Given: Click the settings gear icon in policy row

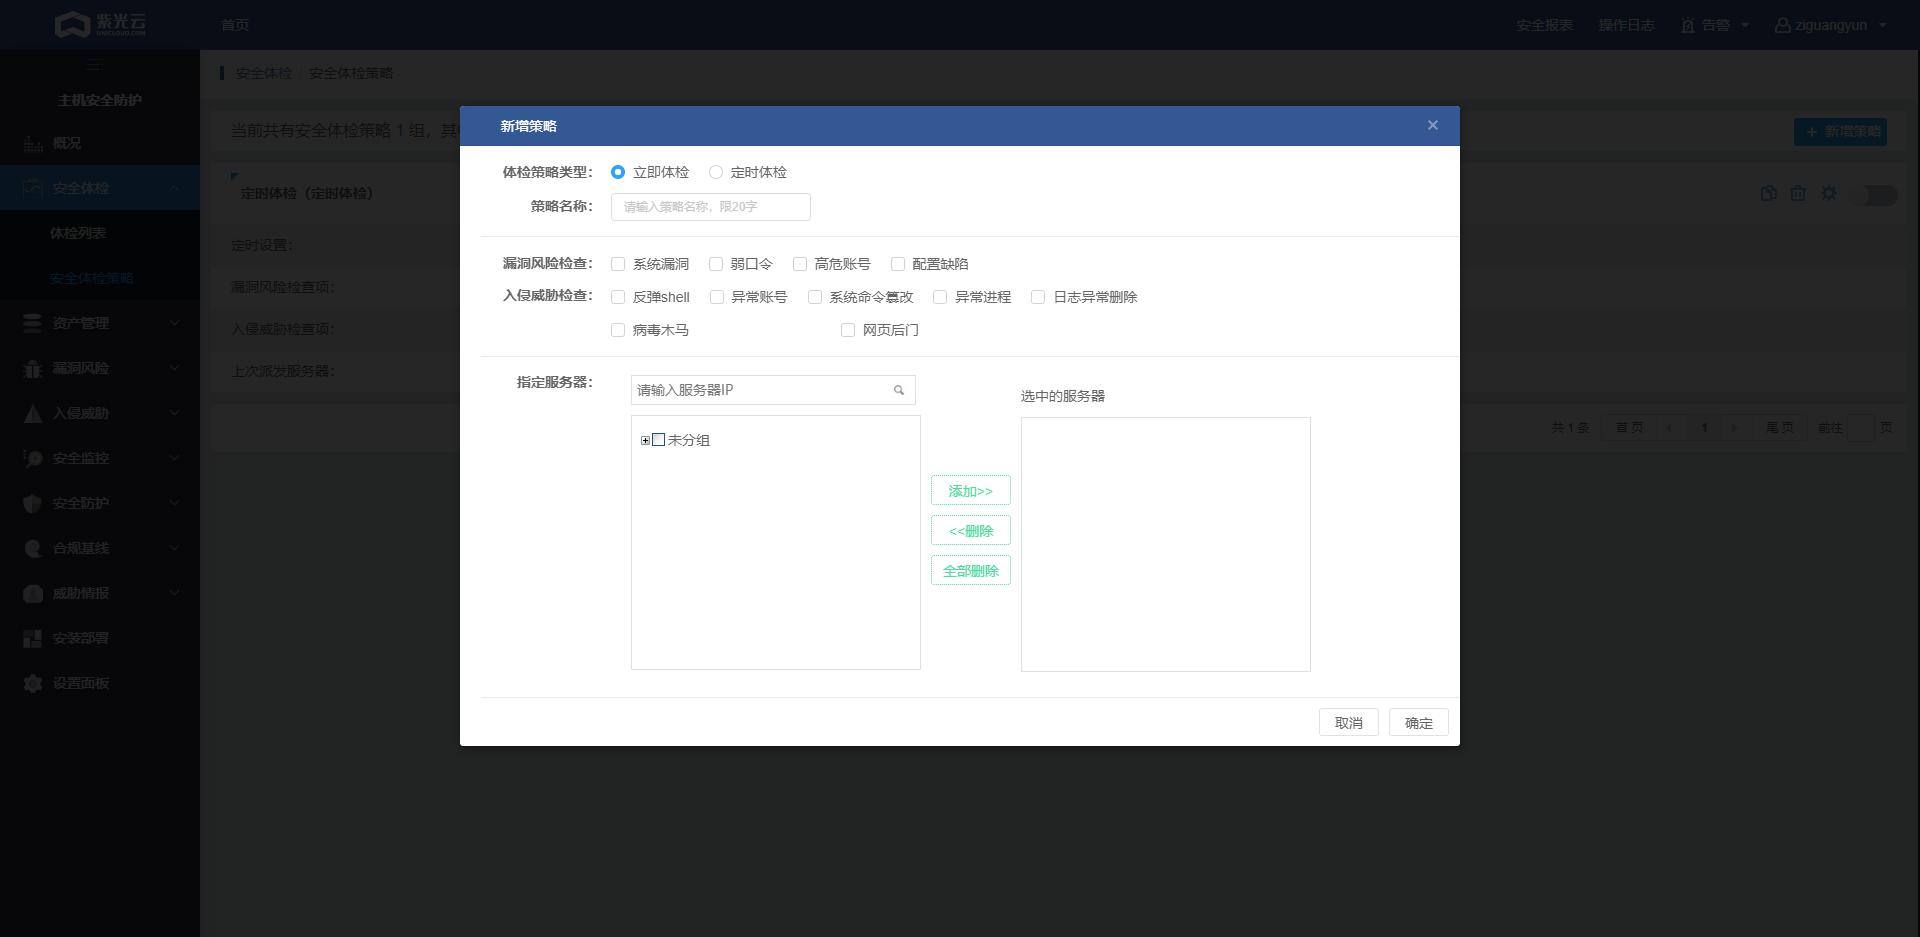Looking at the screenshot, I should pos(1829,193).
